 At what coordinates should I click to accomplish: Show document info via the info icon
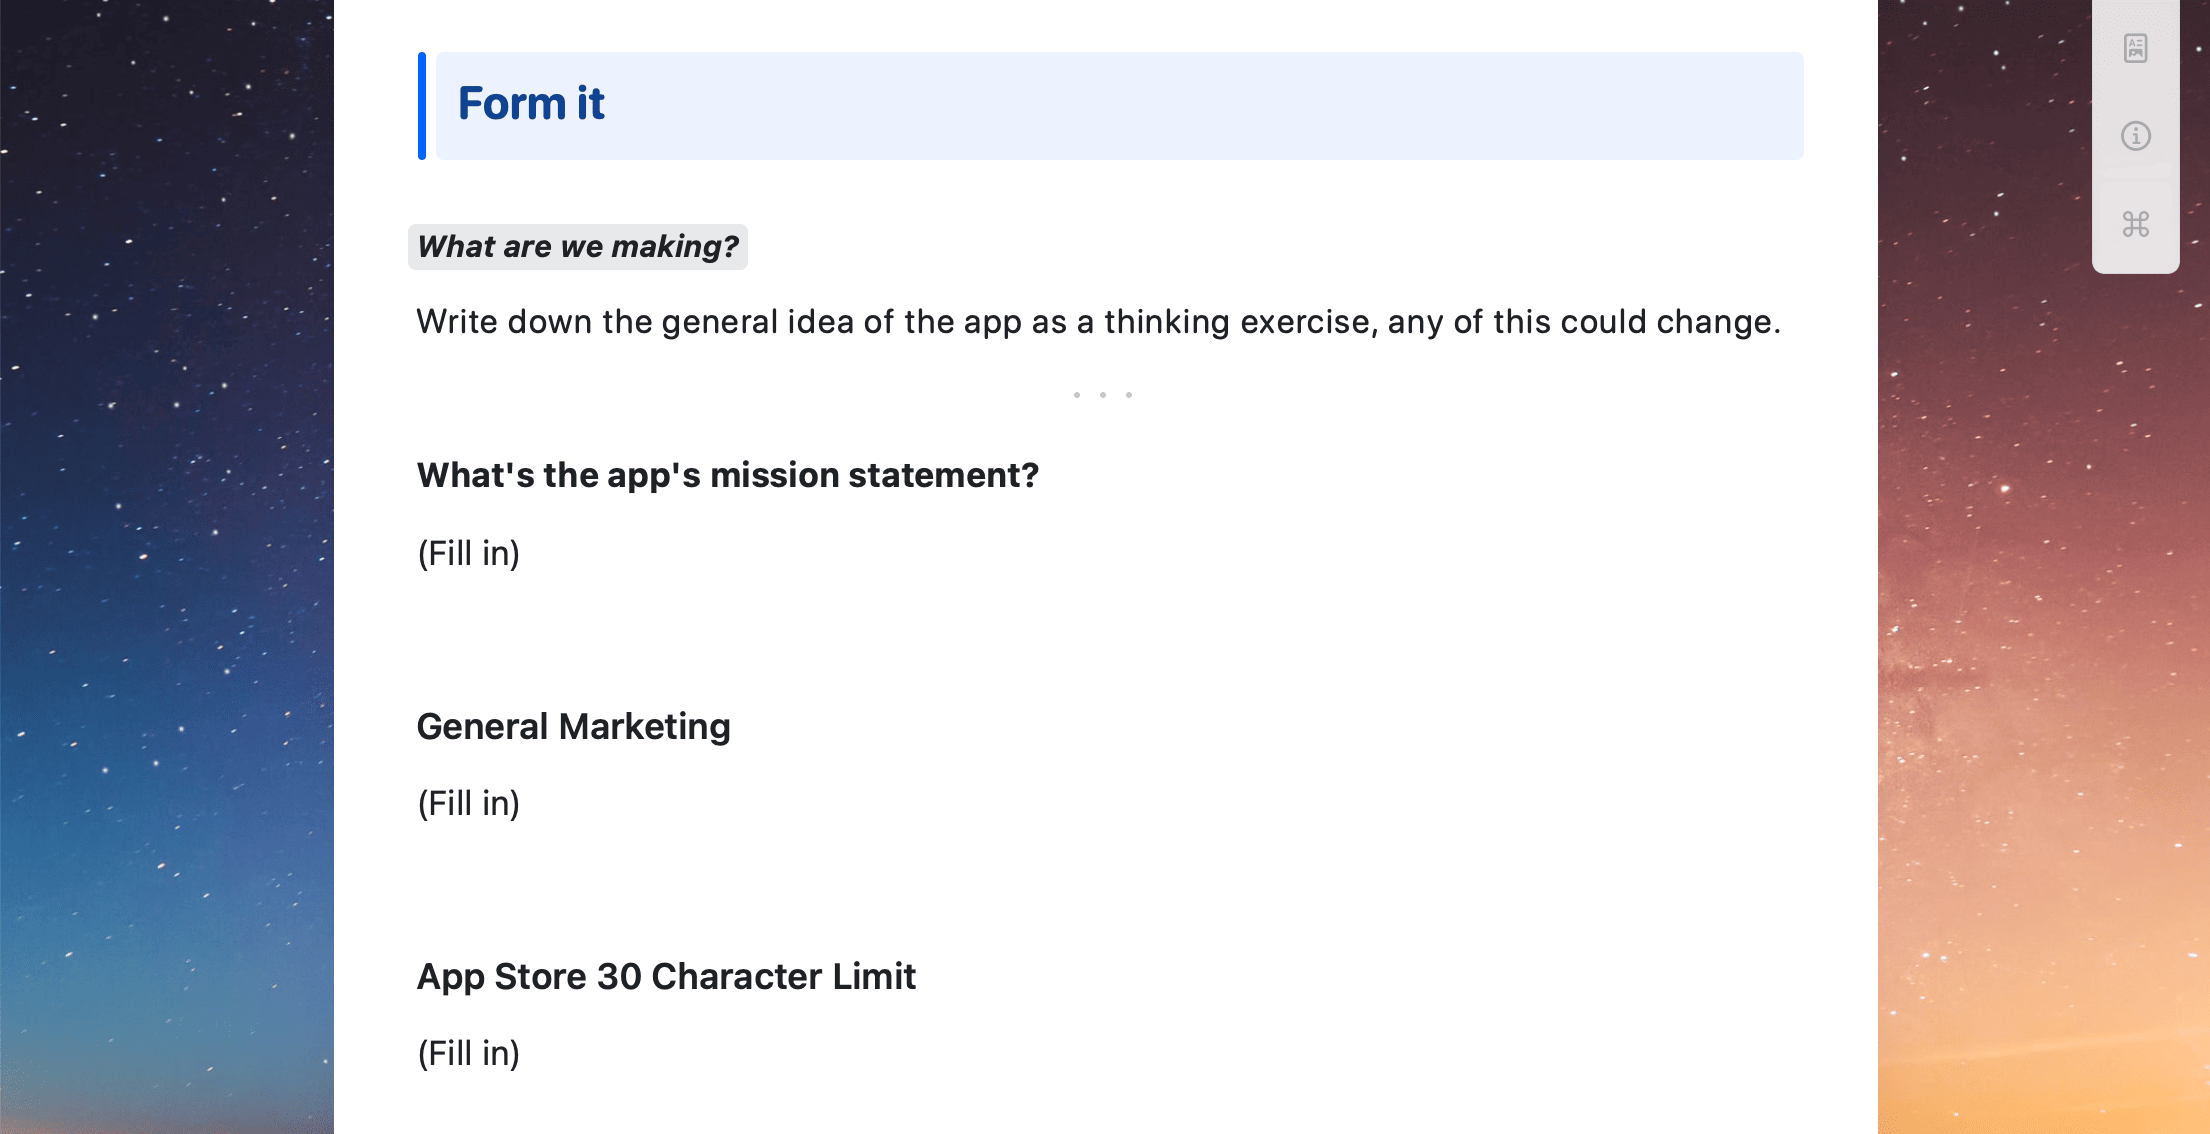coord(2136,135)
